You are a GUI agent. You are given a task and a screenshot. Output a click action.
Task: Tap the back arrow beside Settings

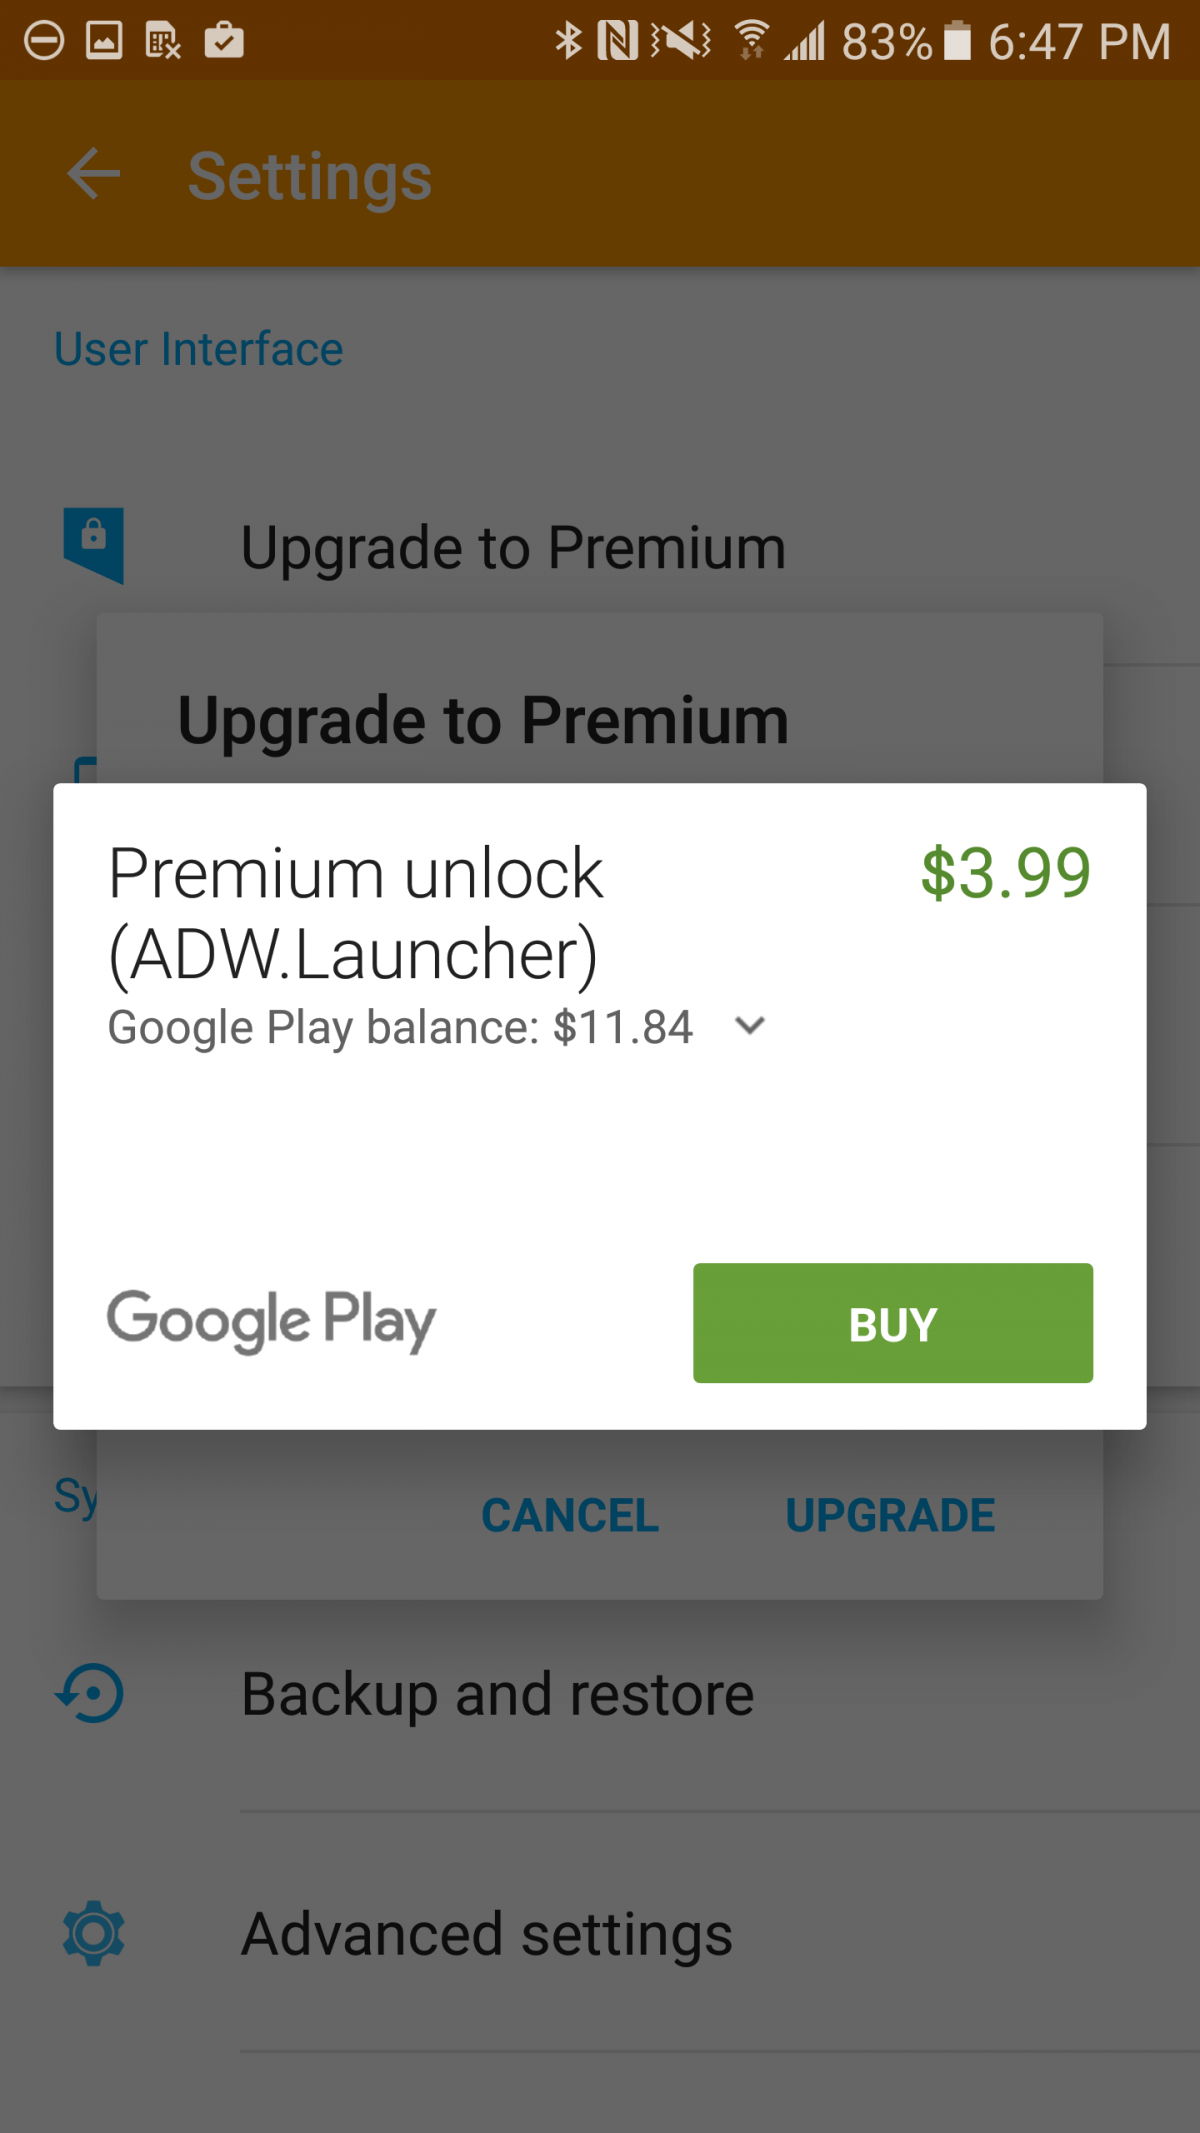(94, 174)
